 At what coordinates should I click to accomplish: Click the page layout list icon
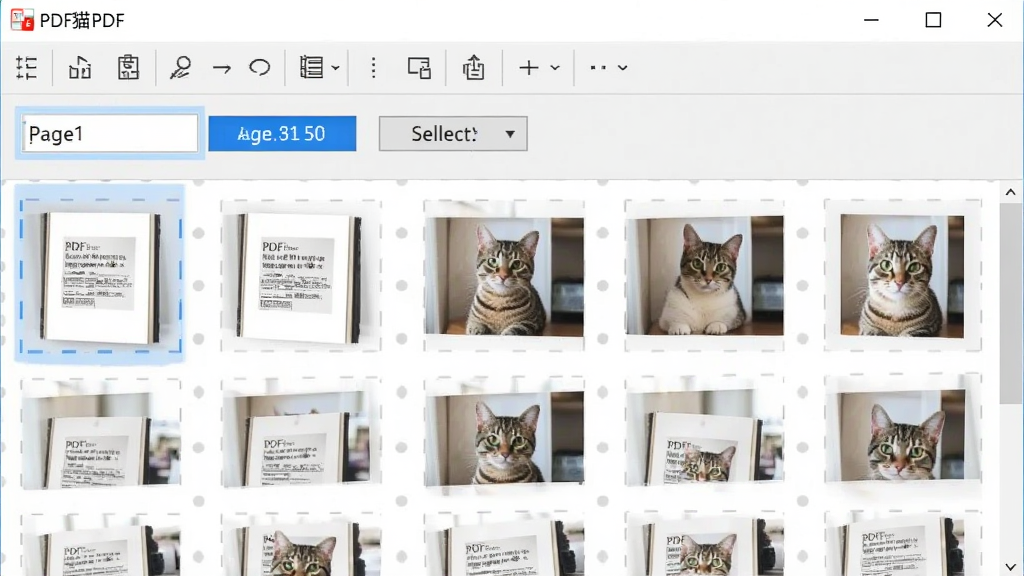point(312,67)
